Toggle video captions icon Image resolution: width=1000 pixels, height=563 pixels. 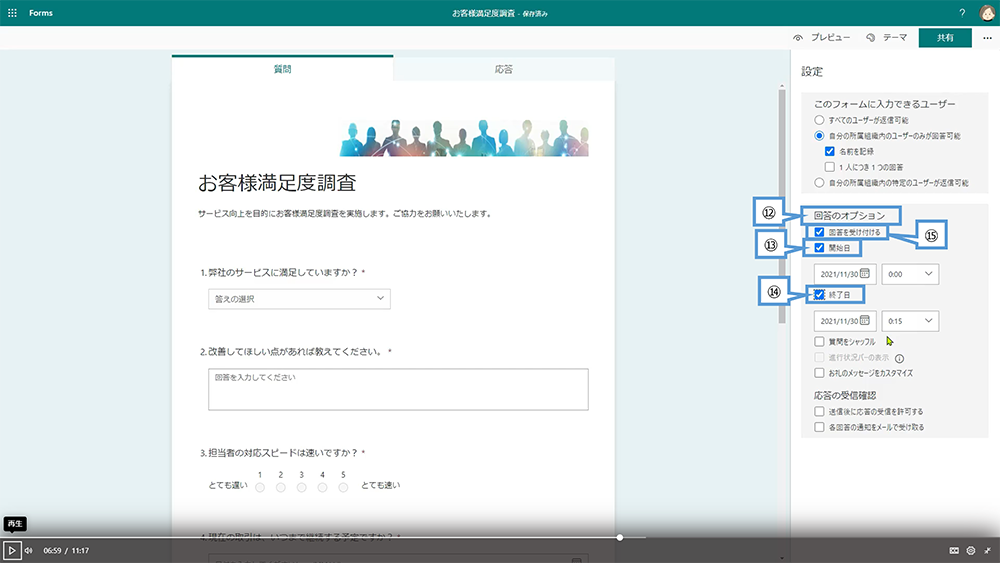(954, 550)
